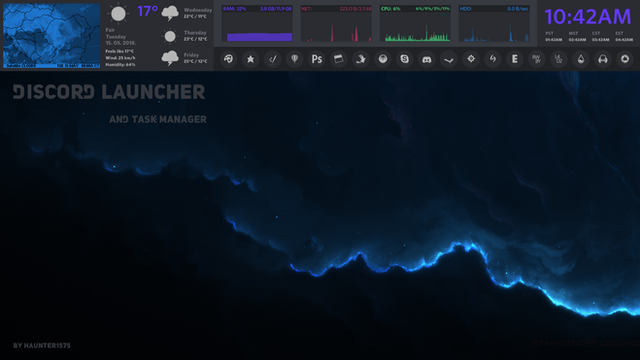
Task: Click the balloon icon in launcher
Action: pyautogui.click(x=295, y=59)
